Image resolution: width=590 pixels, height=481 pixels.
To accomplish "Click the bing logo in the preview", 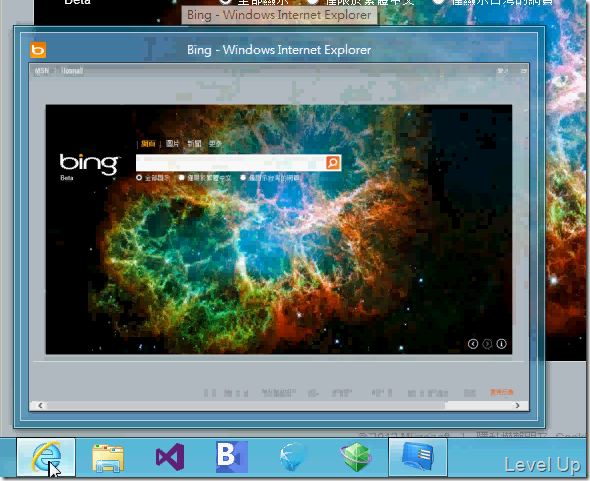I will click(x=90, y=163).
